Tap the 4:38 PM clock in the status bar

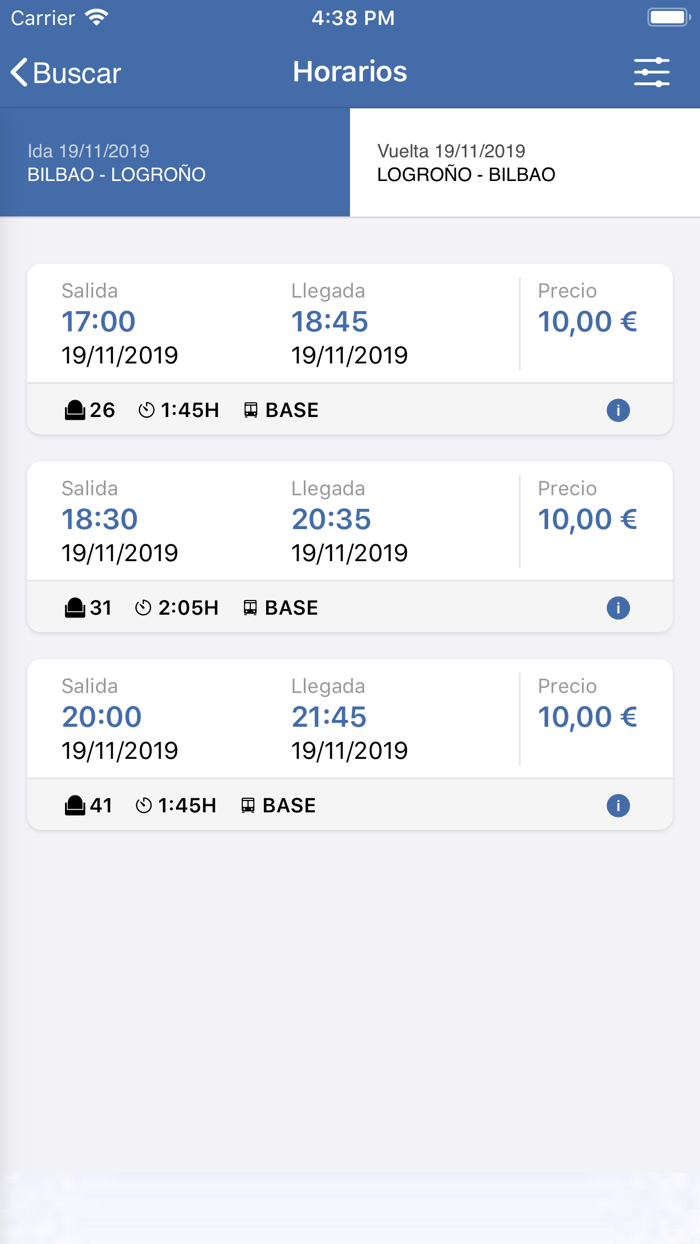(352, 16)
